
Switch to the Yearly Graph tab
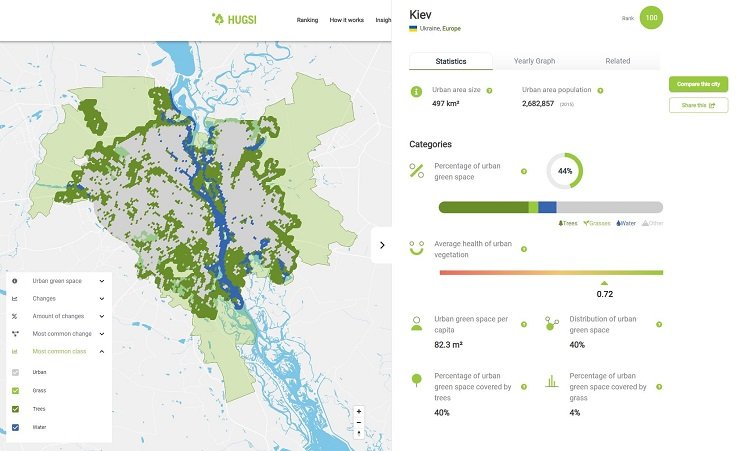[x=534, y=61]
